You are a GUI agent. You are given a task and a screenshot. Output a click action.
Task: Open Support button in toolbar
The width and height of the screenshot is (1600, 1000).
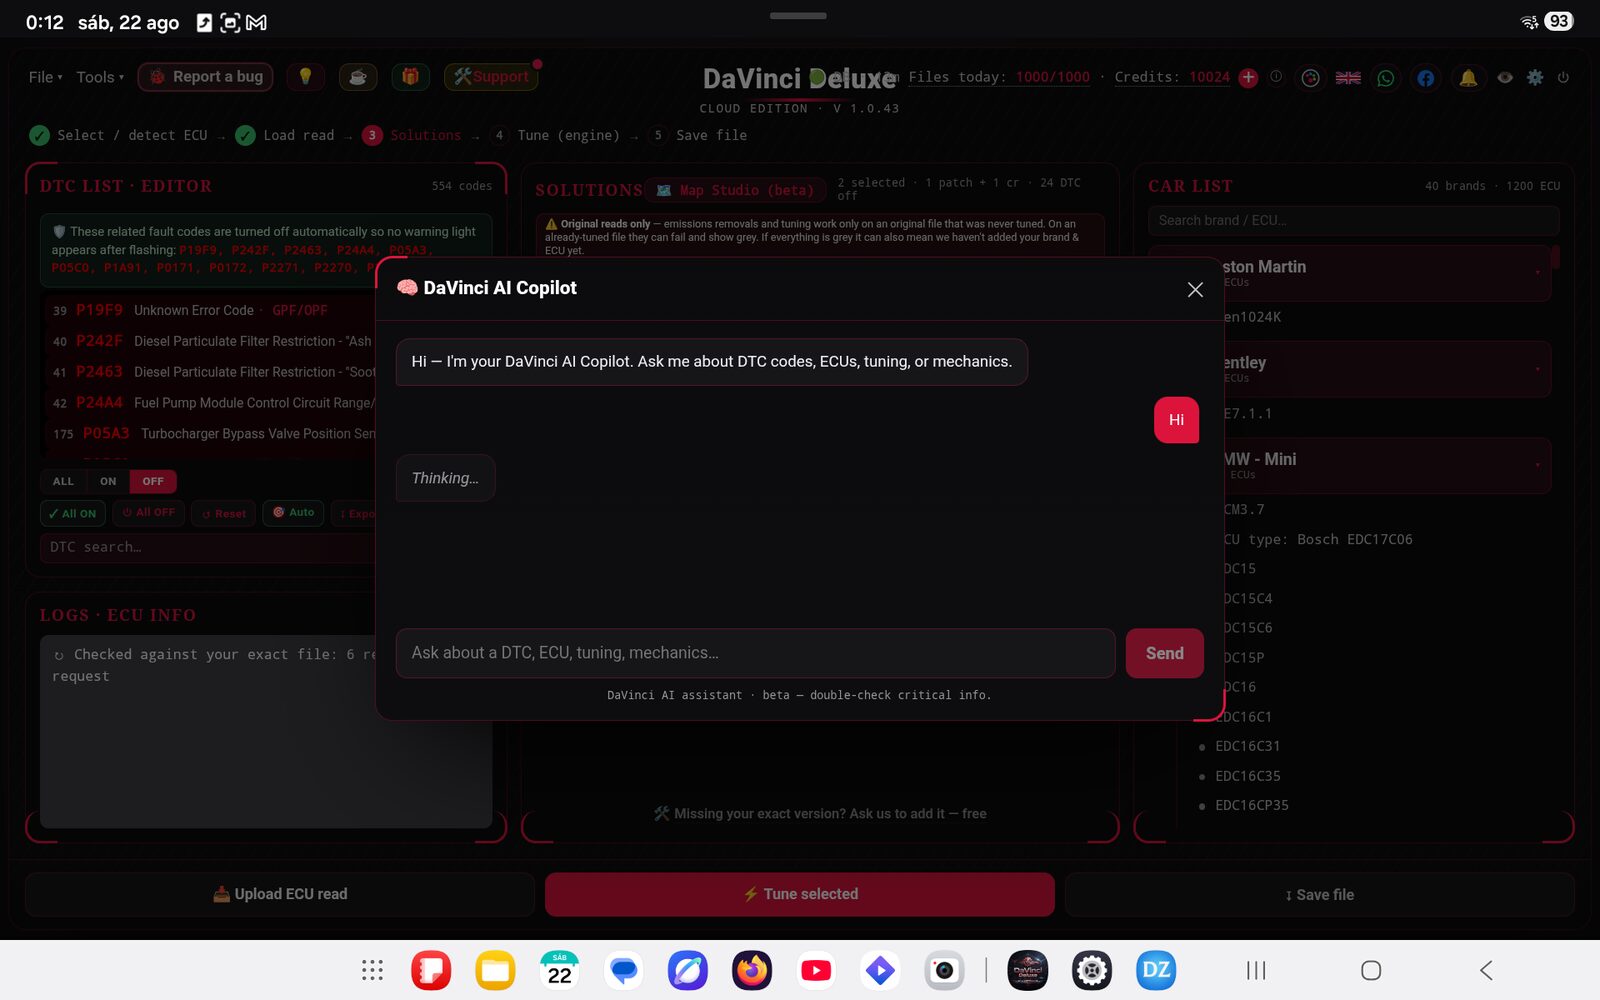(491, 77)
